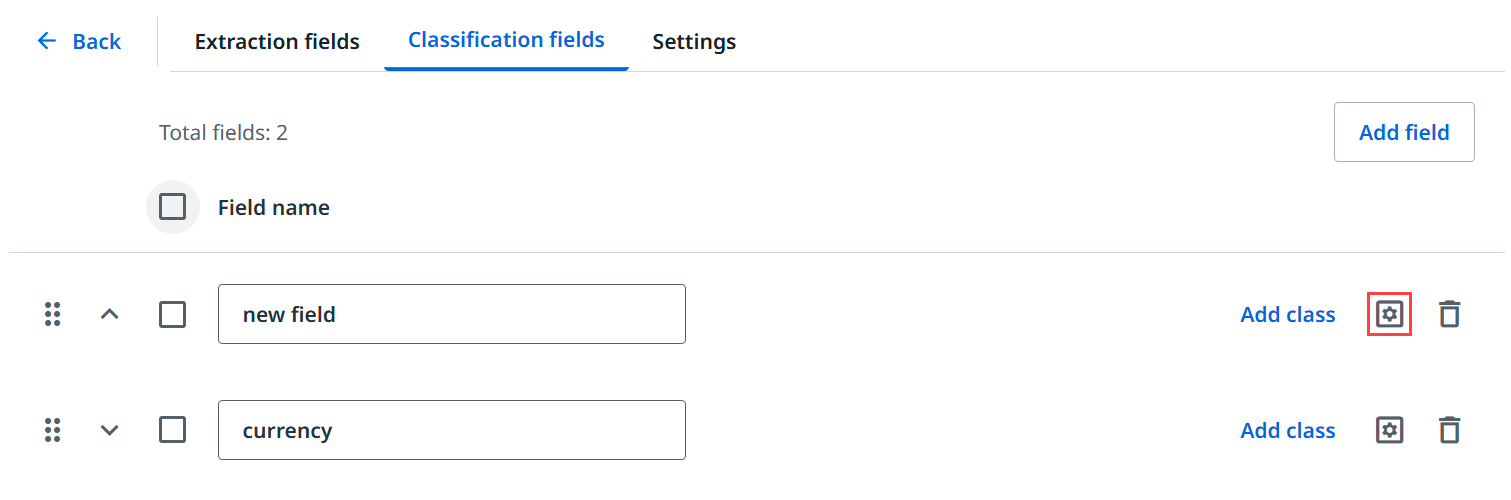Switch to the Extraction fields tab

coord(277,42)
